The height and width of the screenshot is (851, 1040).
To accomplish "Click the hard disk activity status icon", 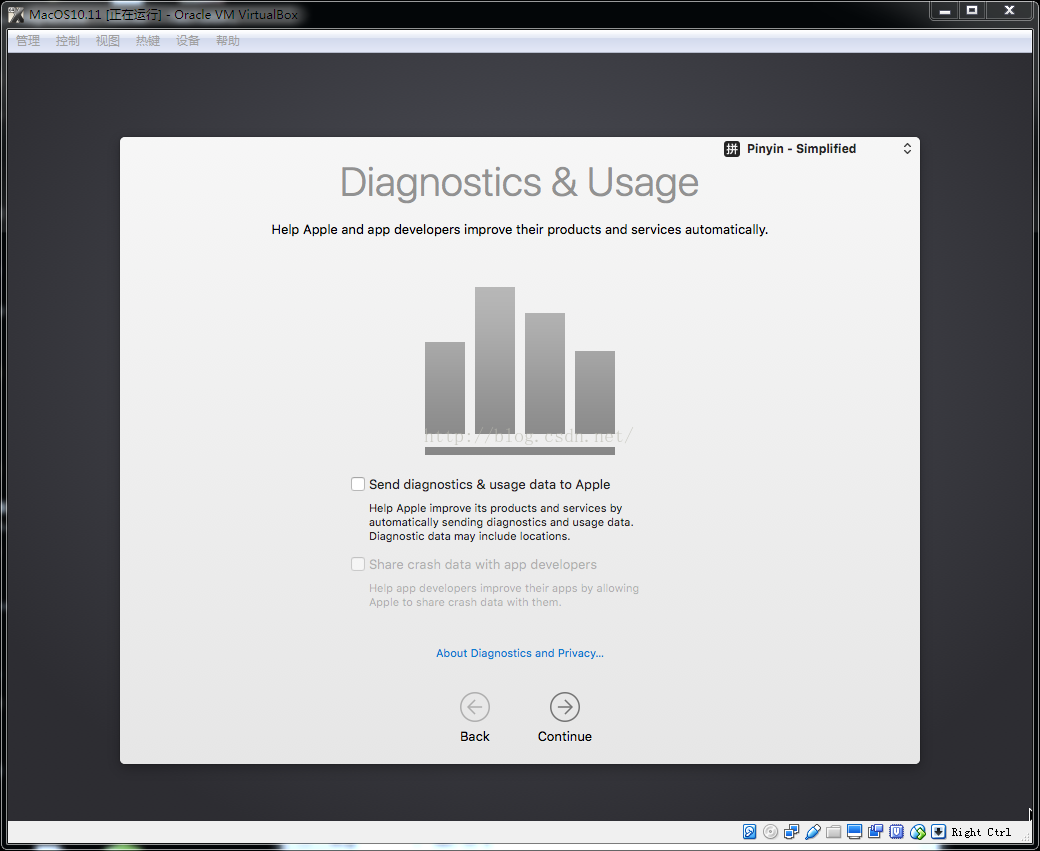I will coord(749,831).
